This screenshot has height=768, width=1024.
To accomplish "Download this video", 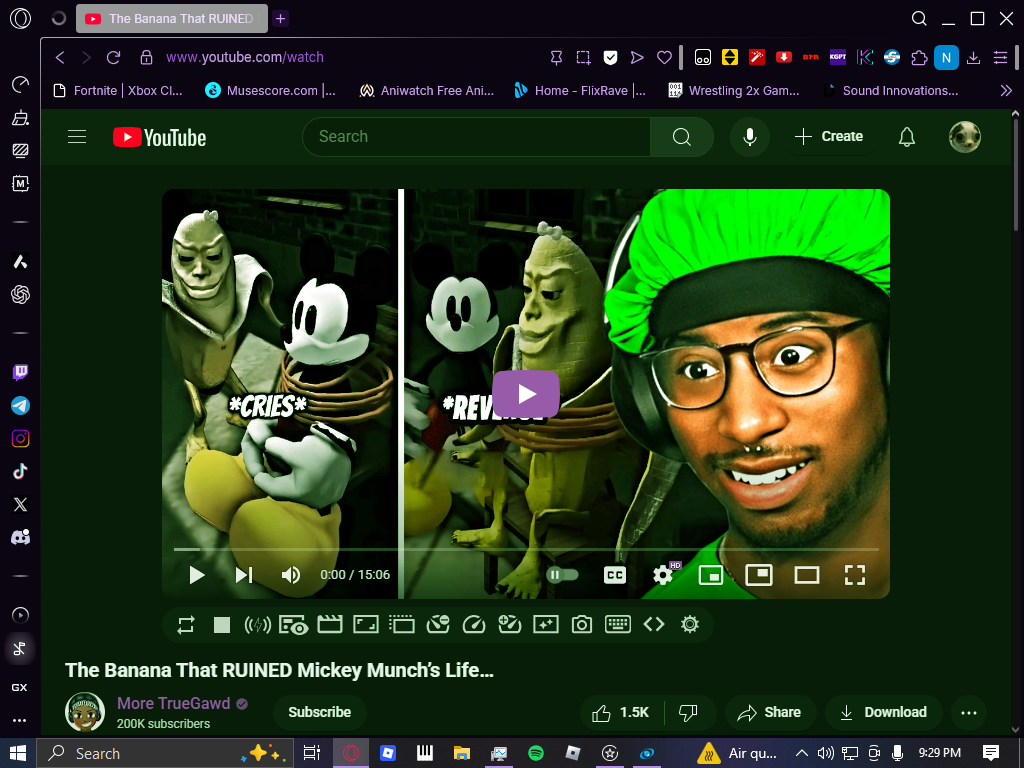I will tap(884, 712).
